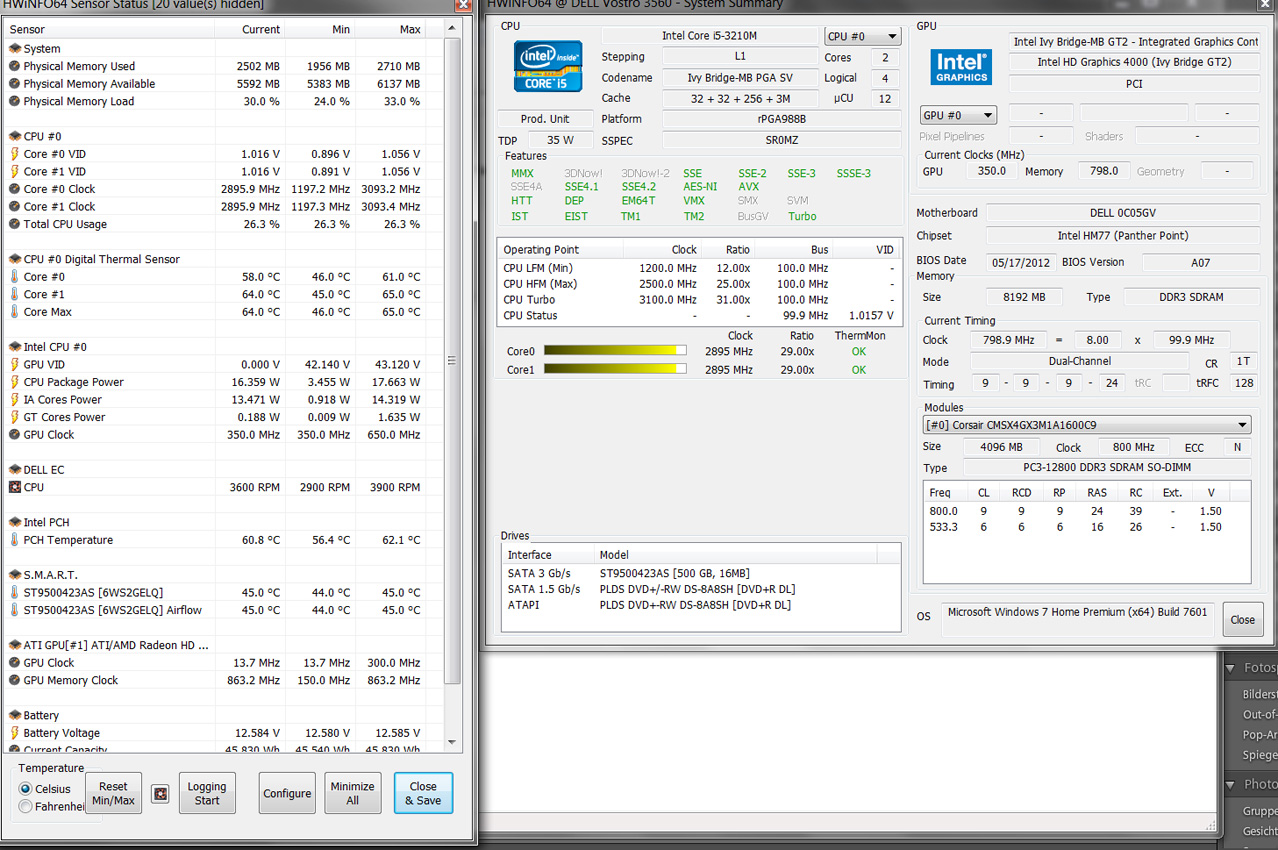Viewport: 1278px width, 850px height.
Task: Click the System sensor group icon
Action: 14,48
